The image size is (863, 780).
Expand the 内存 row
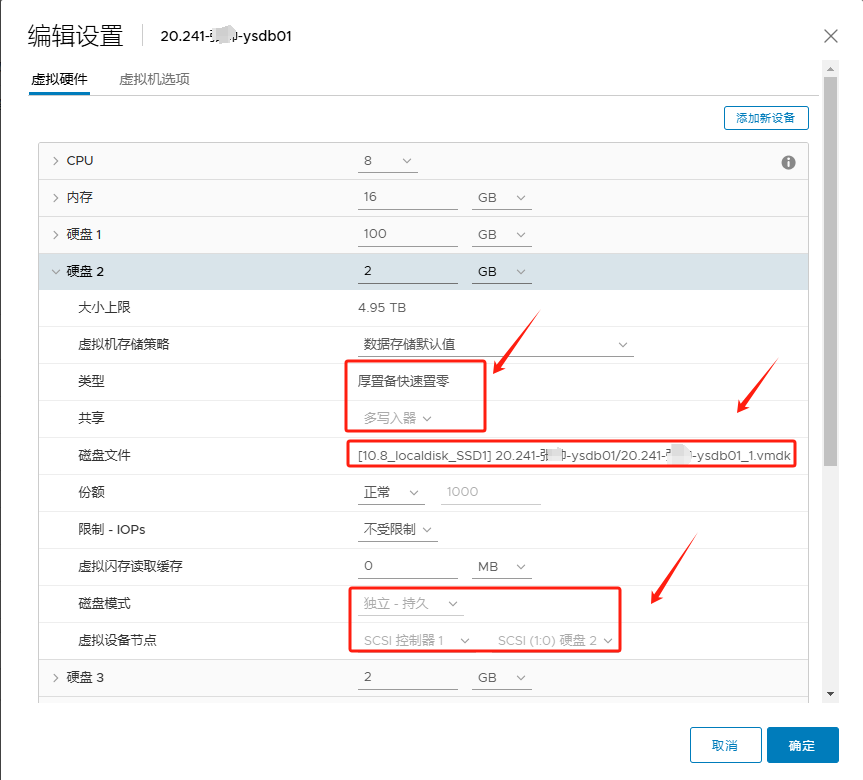pos(56,198)
